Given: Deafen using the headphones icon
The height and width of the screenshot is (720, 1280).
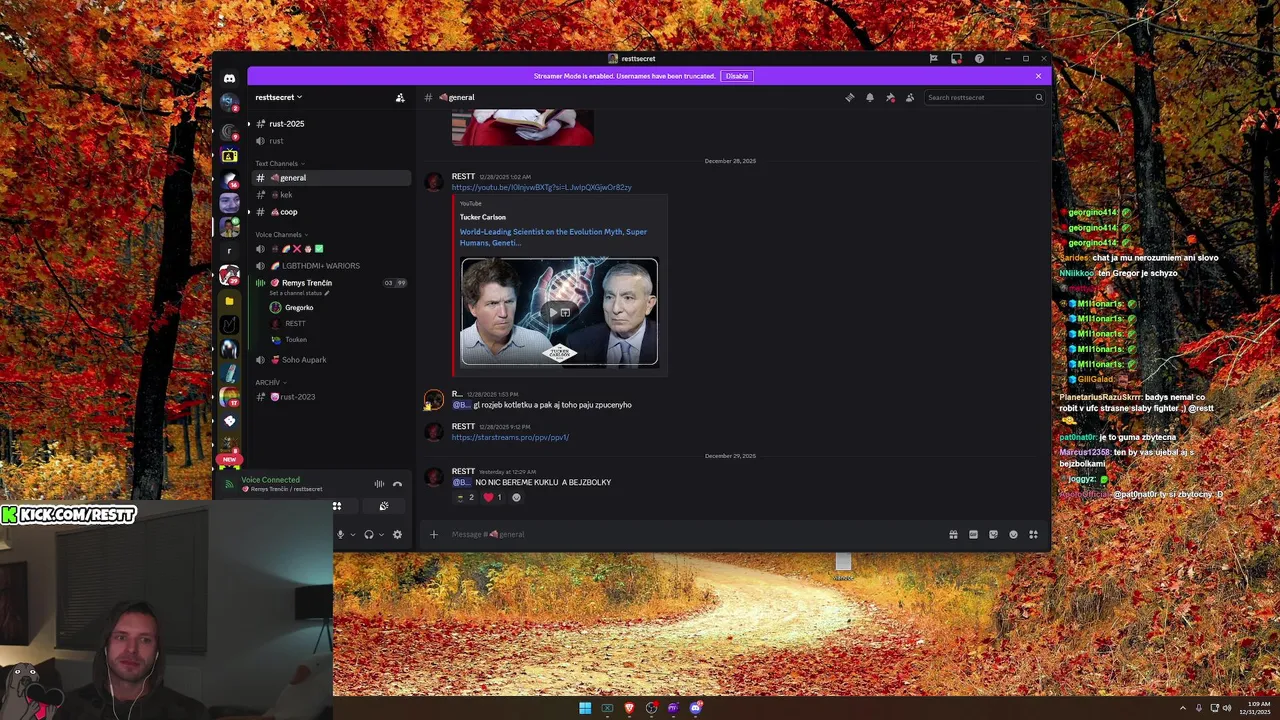Looking at the screenshot, I should coord(369,534).
